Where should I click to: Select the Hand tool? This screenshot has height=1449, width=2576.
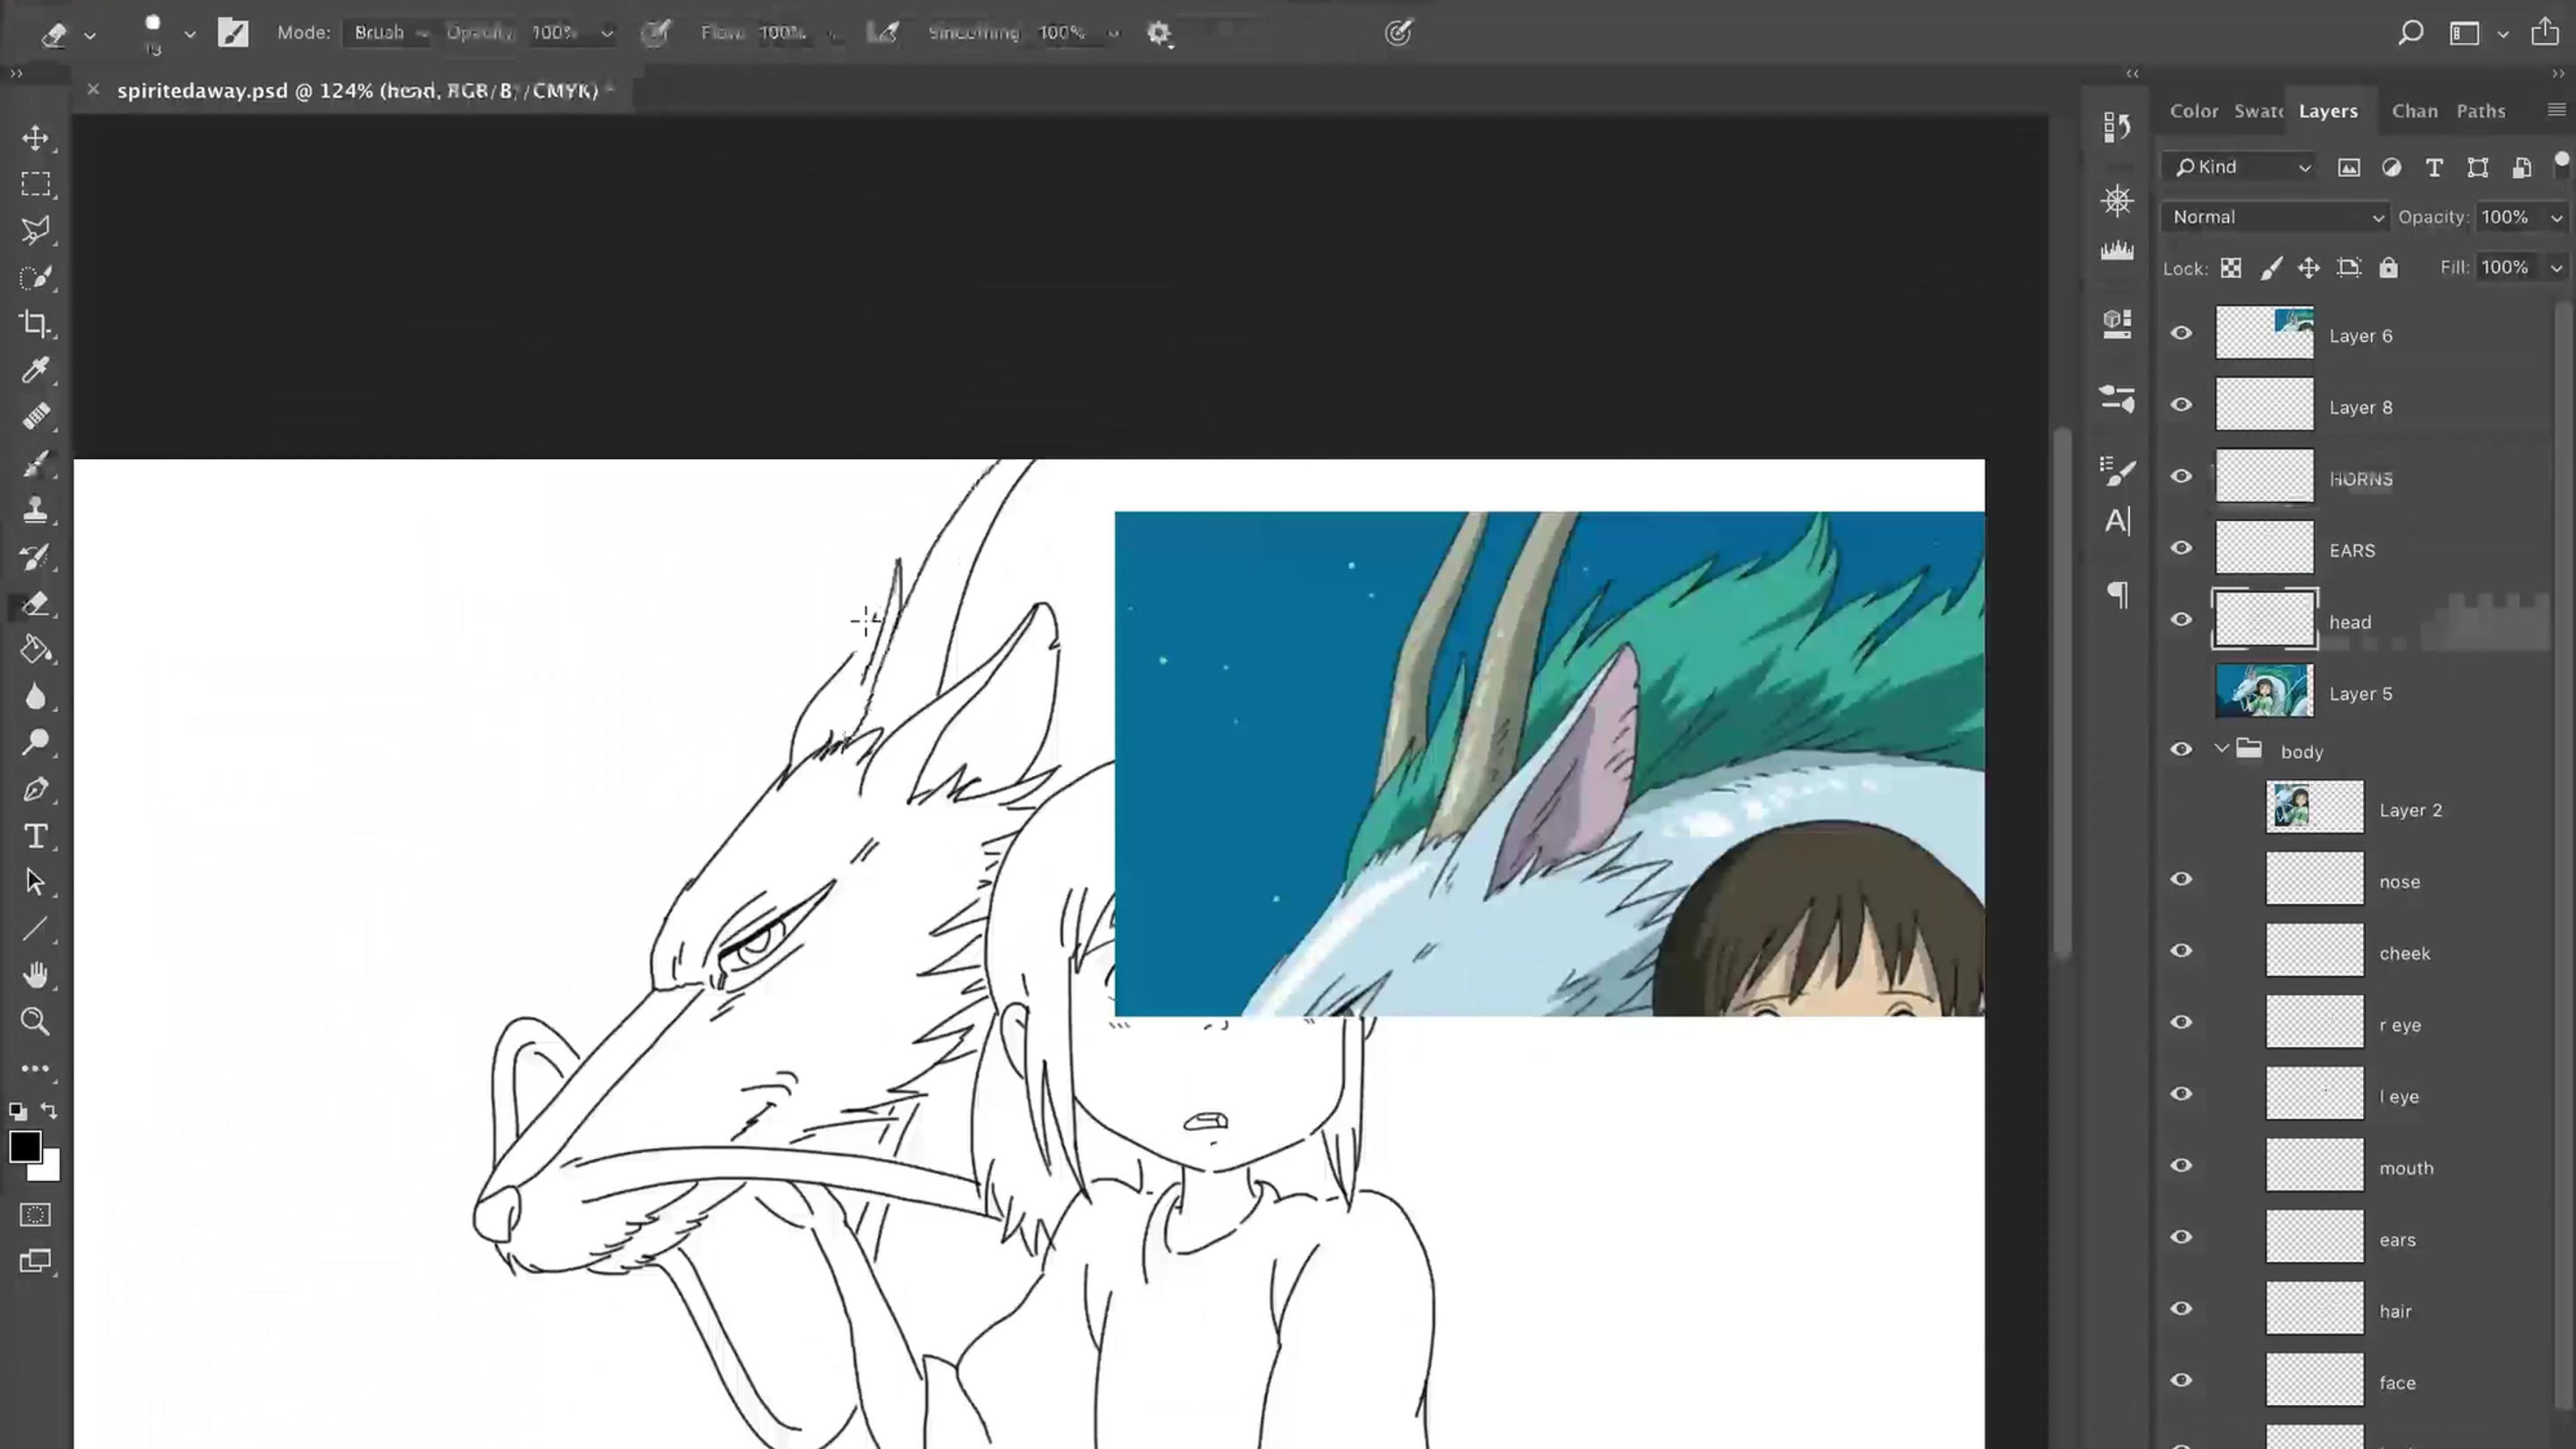[x=36, y=975]
